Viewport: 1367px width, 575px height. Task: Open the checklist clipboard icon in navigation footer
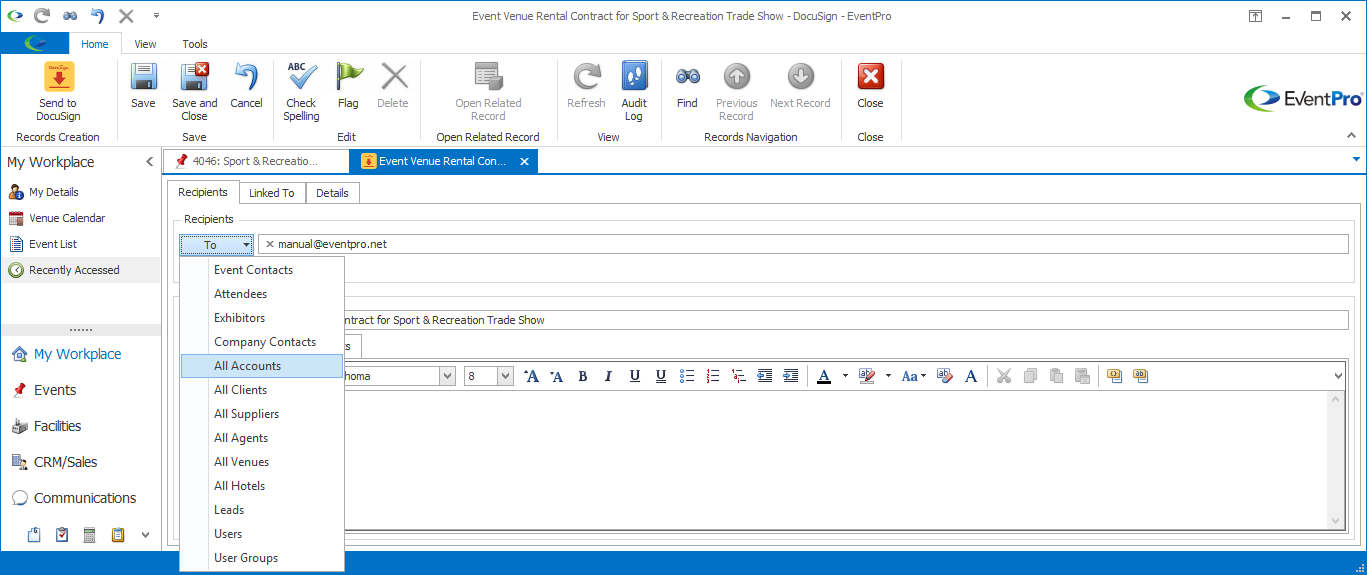click(x=62, y=535)
